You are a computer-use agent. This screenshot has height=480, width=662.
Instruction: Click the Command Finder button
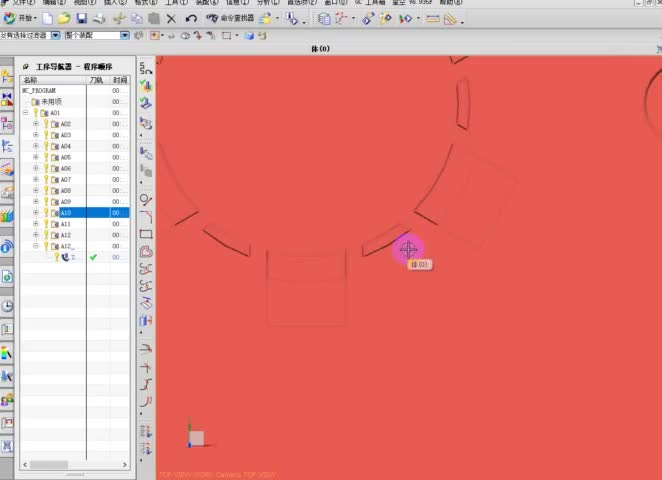click(x=230, y=18)
